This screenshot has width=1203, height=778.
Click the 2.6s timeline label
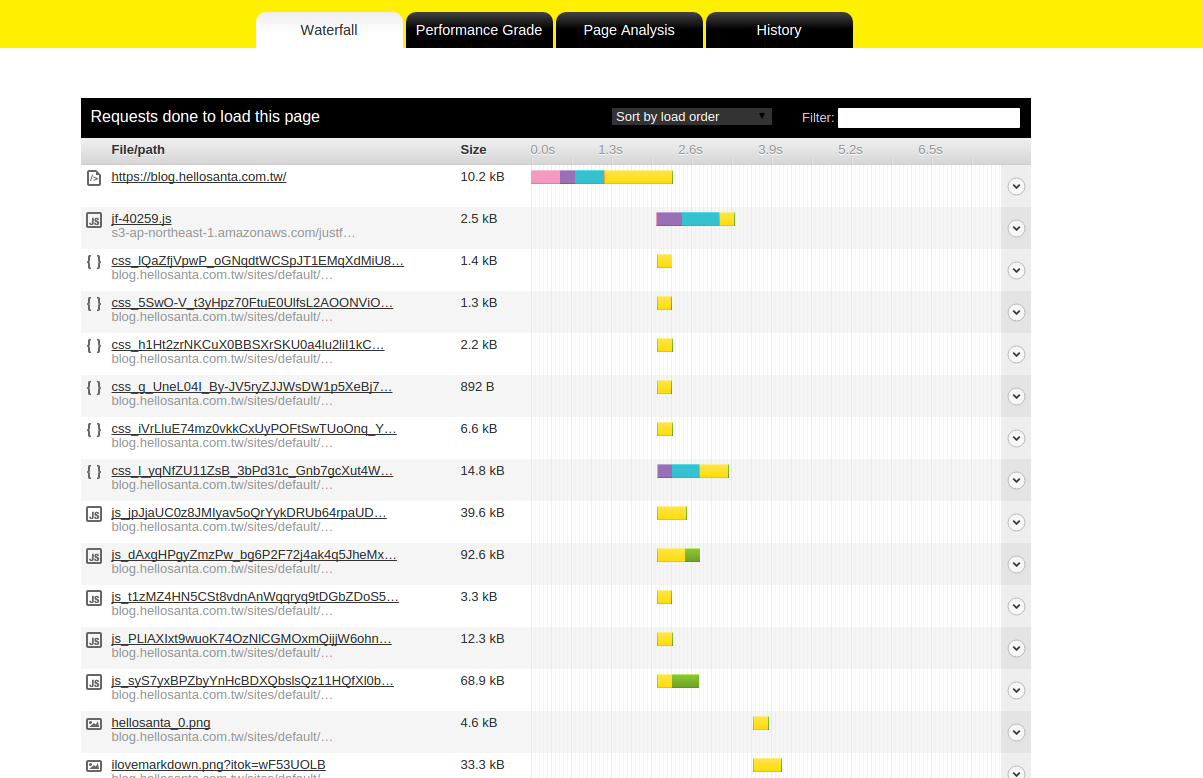[691, 150]
